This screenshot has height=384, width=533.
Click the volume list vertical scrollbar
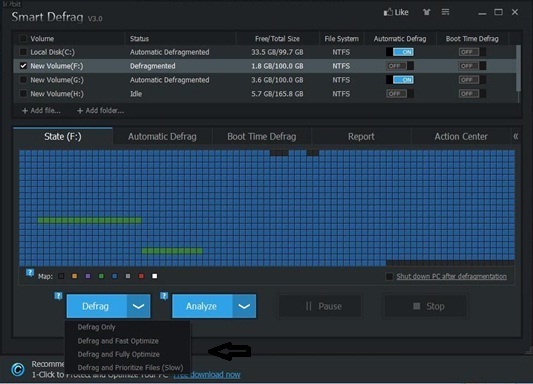(x=518, y=68)
